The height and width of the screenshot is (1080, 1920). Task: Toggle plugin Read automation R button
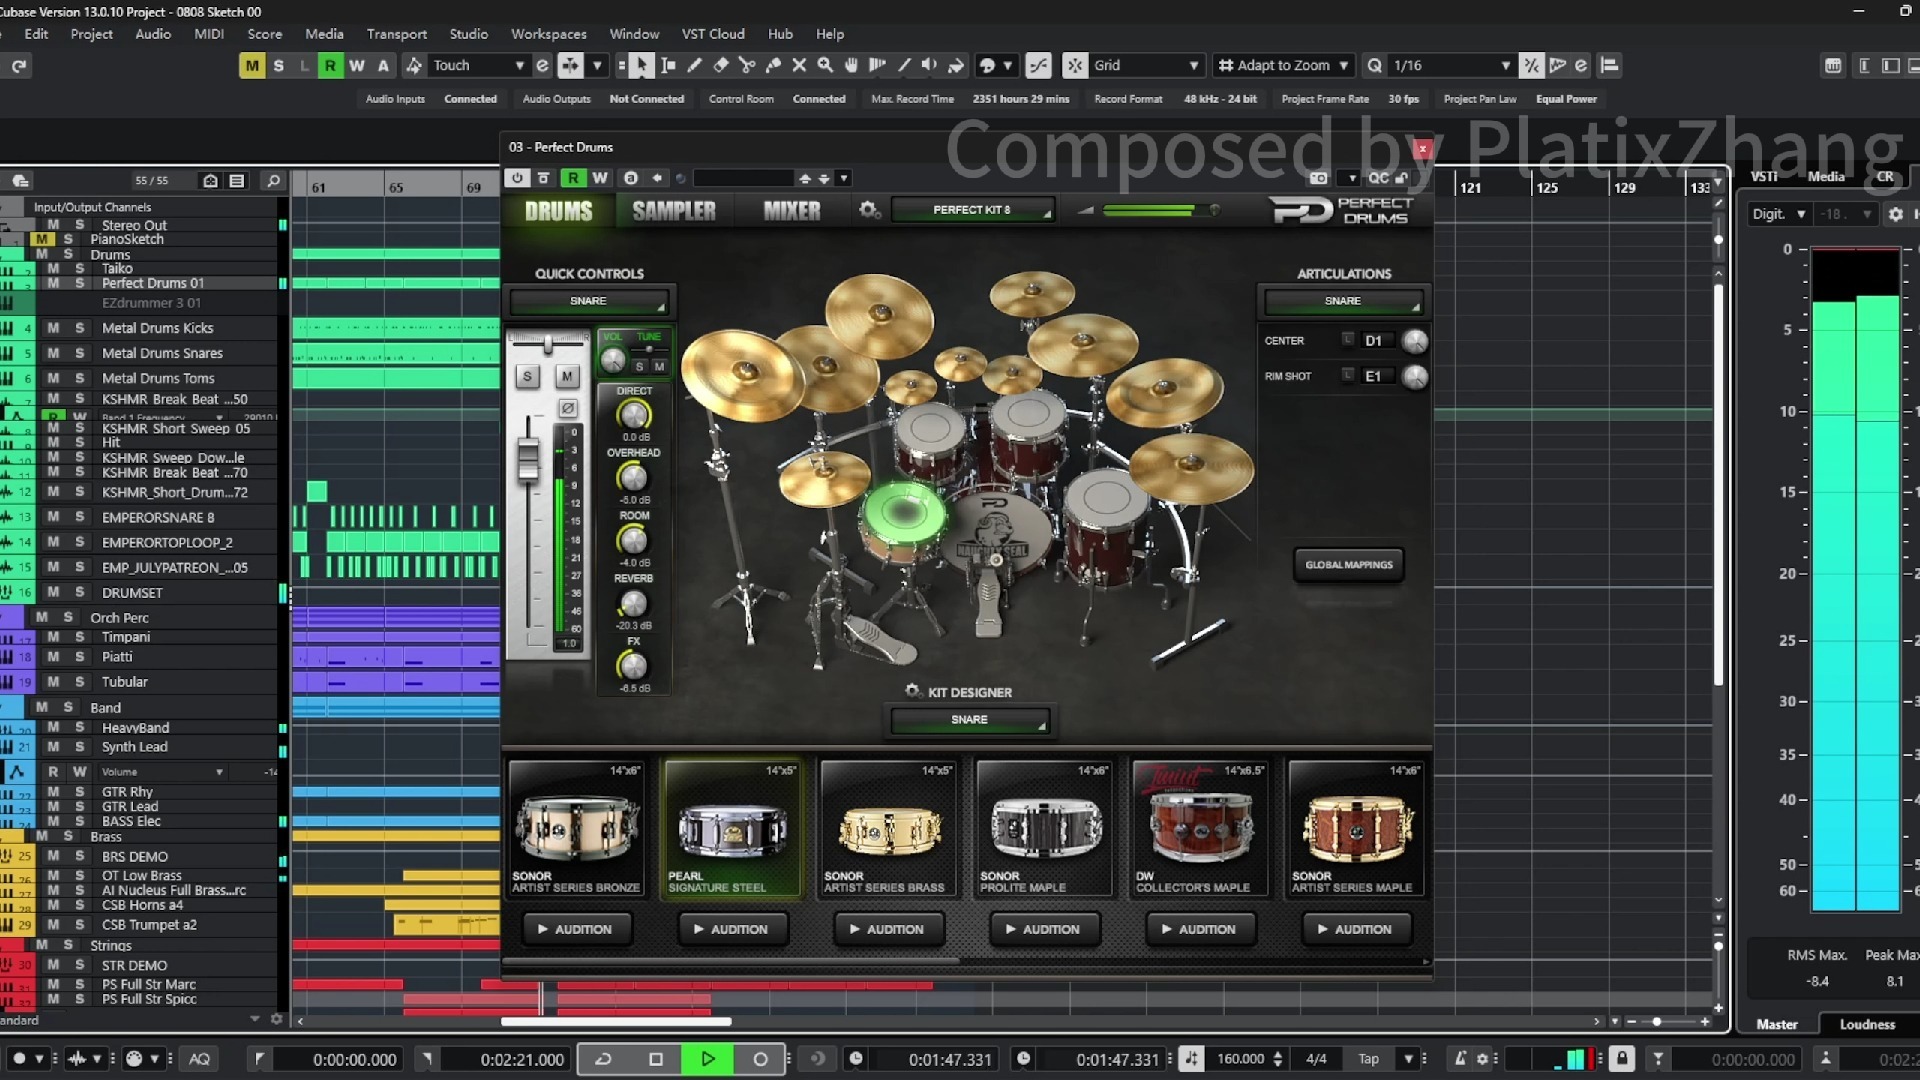[x=573, y=178]
